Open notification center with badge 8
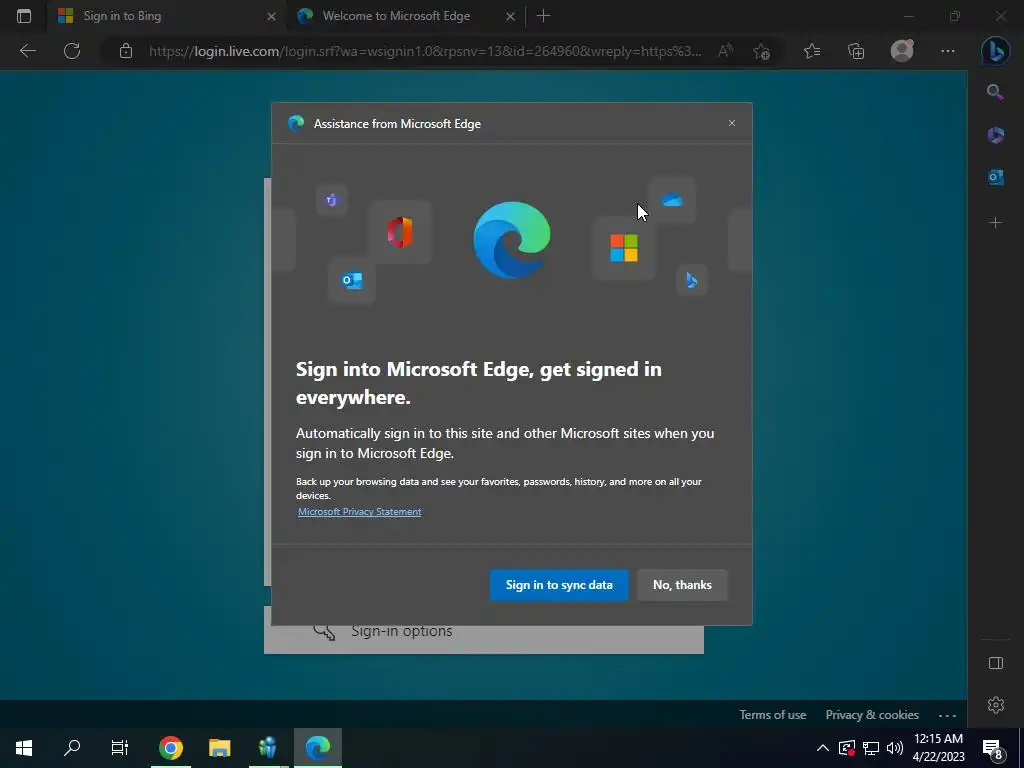 coord(993,749)
